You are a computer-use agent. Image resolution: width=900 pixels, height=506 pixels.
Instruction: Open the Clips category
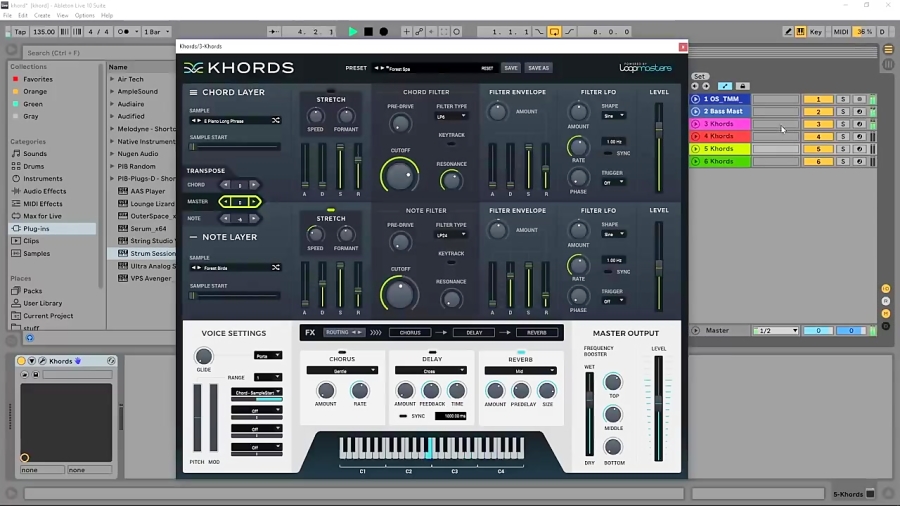tap(31, 241)
